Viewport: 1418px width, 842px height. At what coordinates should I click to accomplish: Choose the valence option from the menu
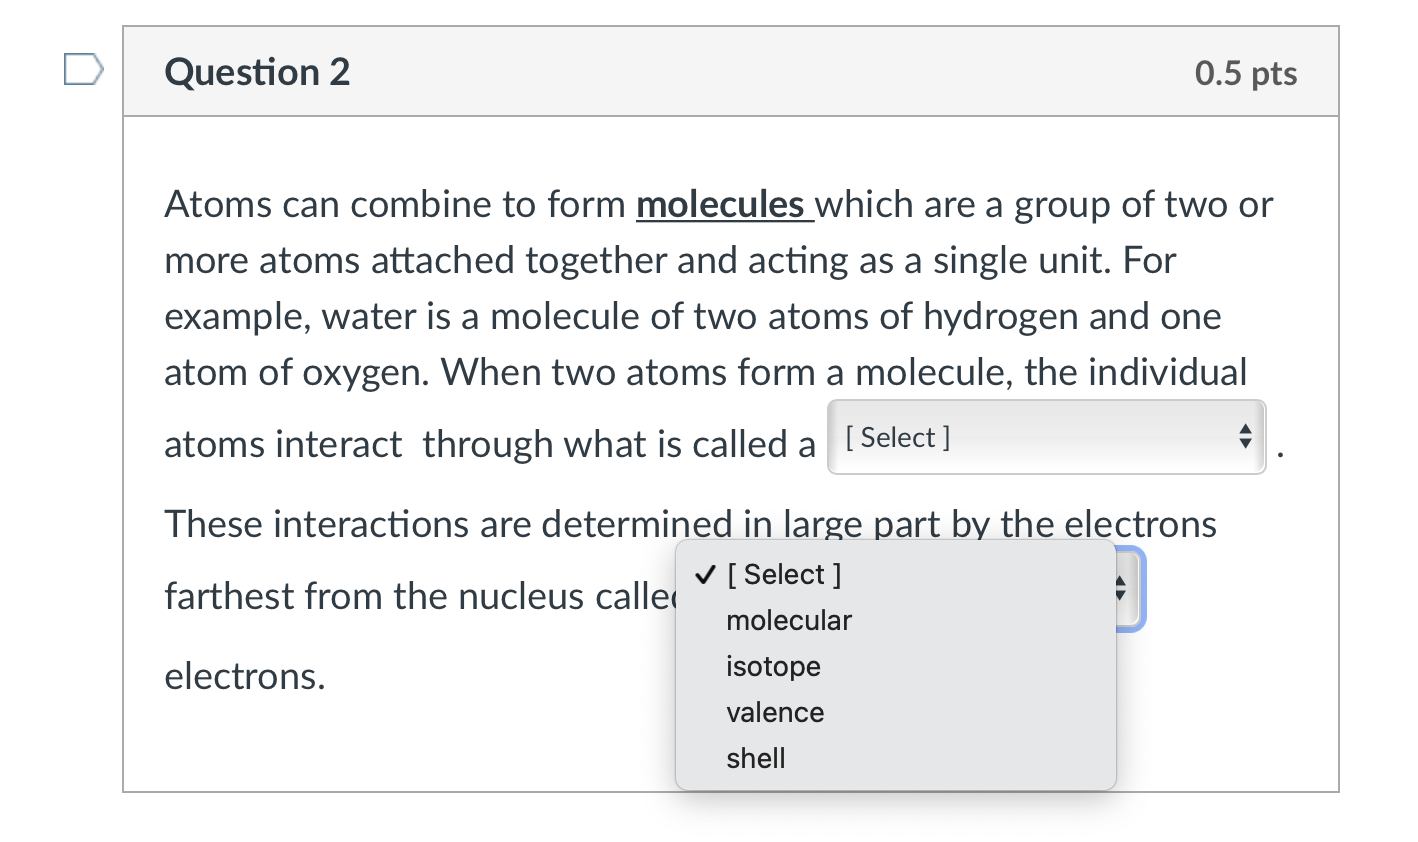pos(775,712)
